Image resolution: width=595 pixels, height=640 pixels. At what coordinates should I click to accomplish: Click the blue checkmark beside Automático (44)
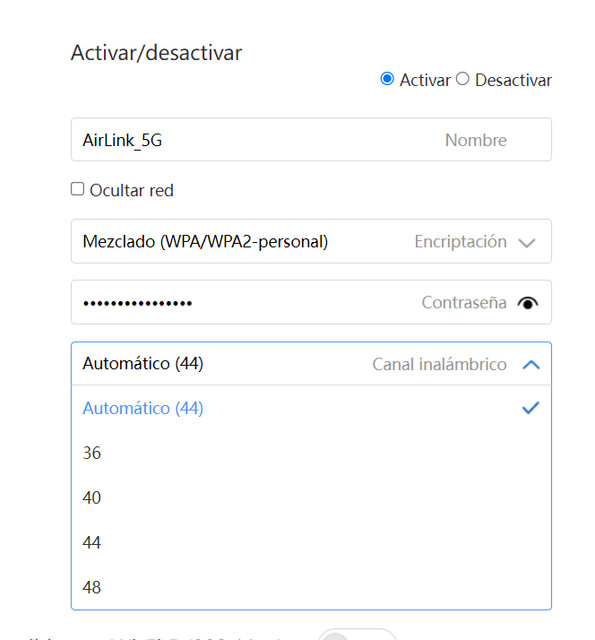coord(531,408)
